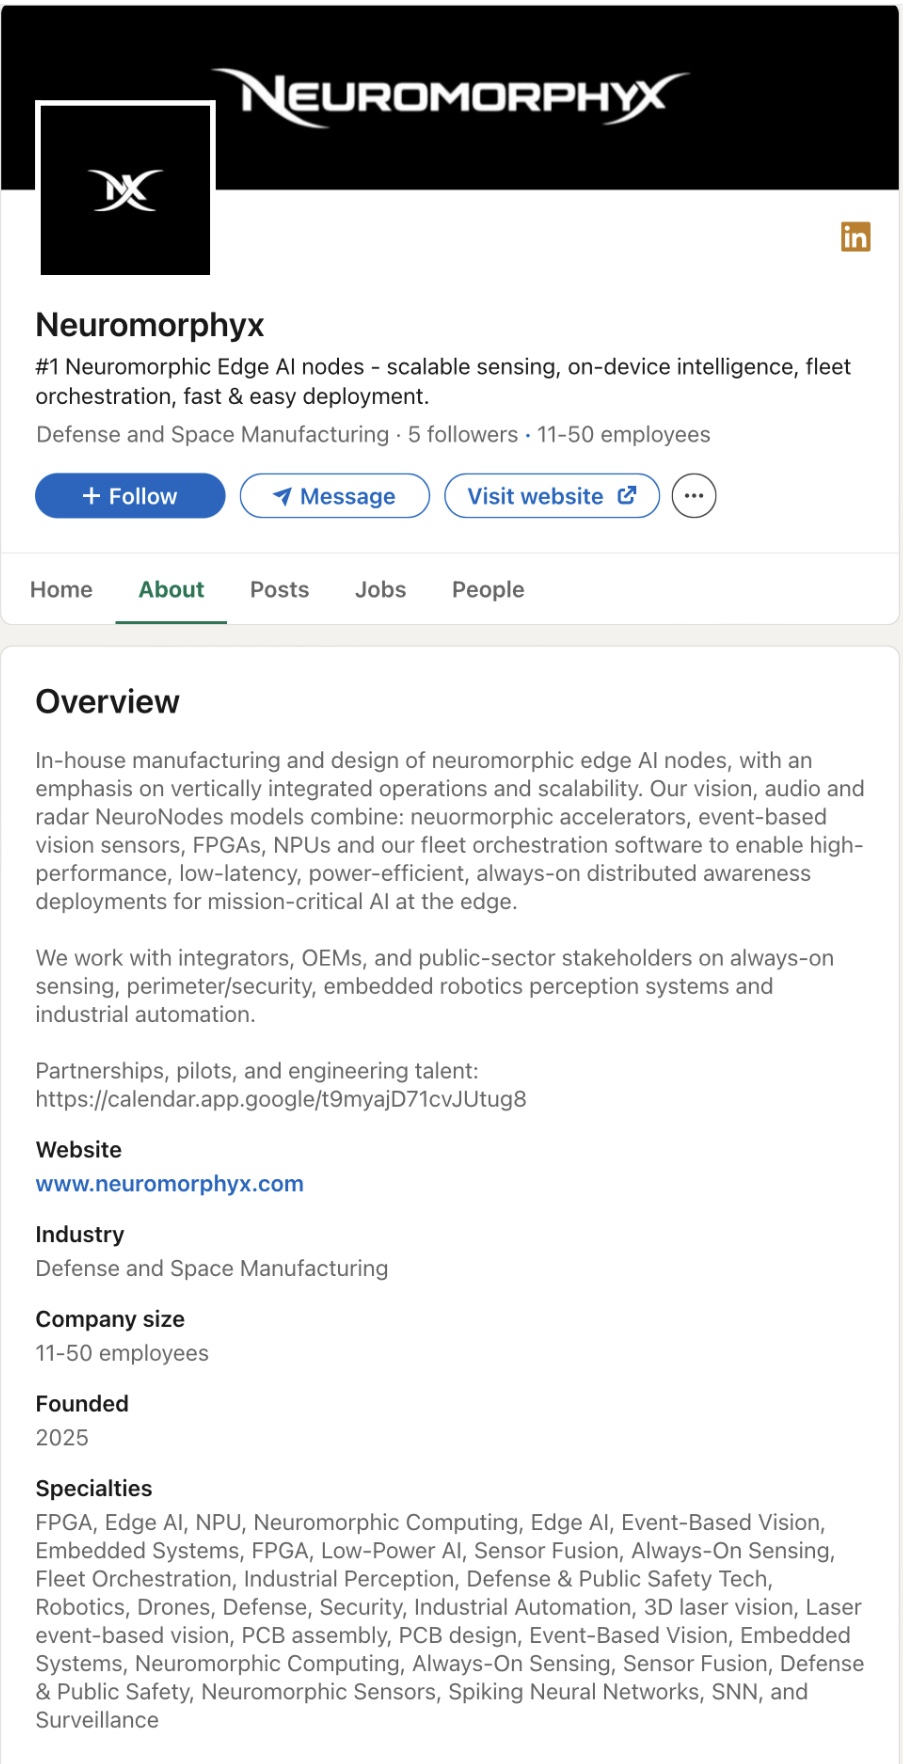Click the gold LinkedIn badge icon
The height and width of the screenshot is (1764, 903).
coord(855,237)
